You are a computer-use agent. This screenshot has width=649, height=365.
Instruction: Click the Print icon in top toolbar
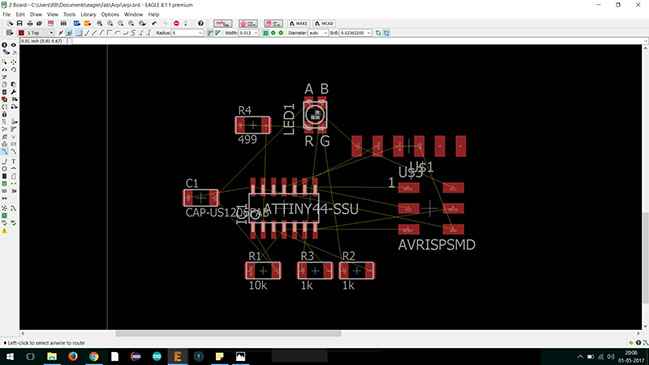tap(30, 24)
